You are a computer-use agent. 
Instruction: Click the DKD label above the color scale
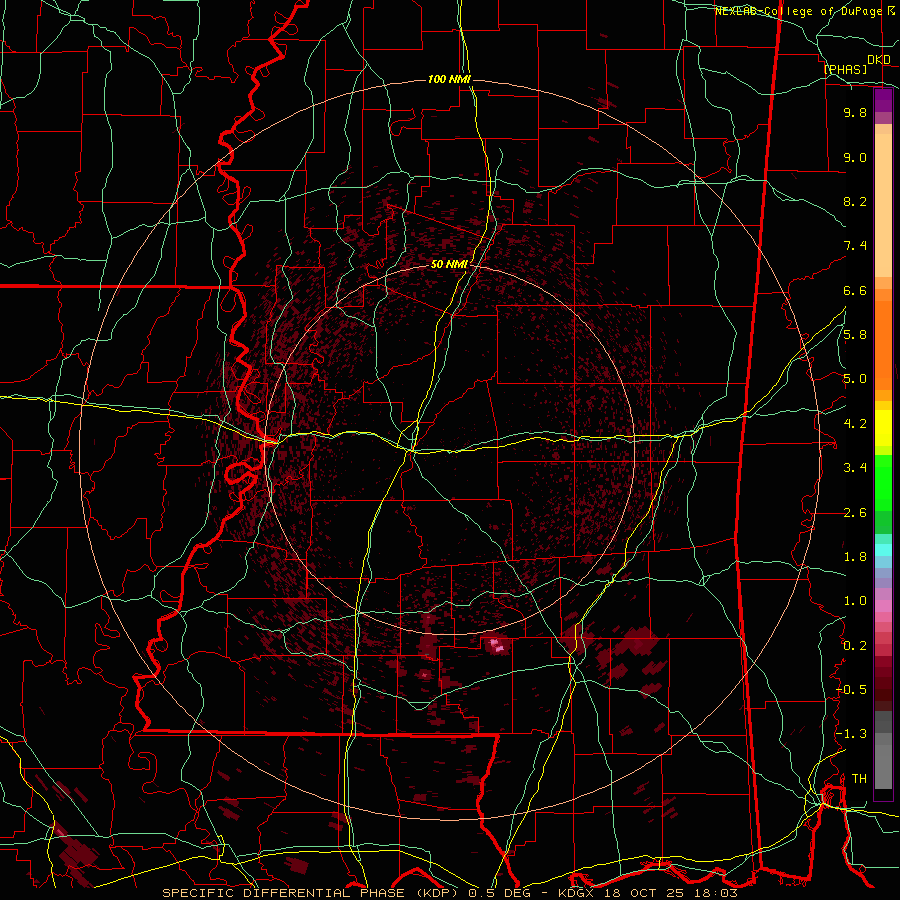pos(879,60)
